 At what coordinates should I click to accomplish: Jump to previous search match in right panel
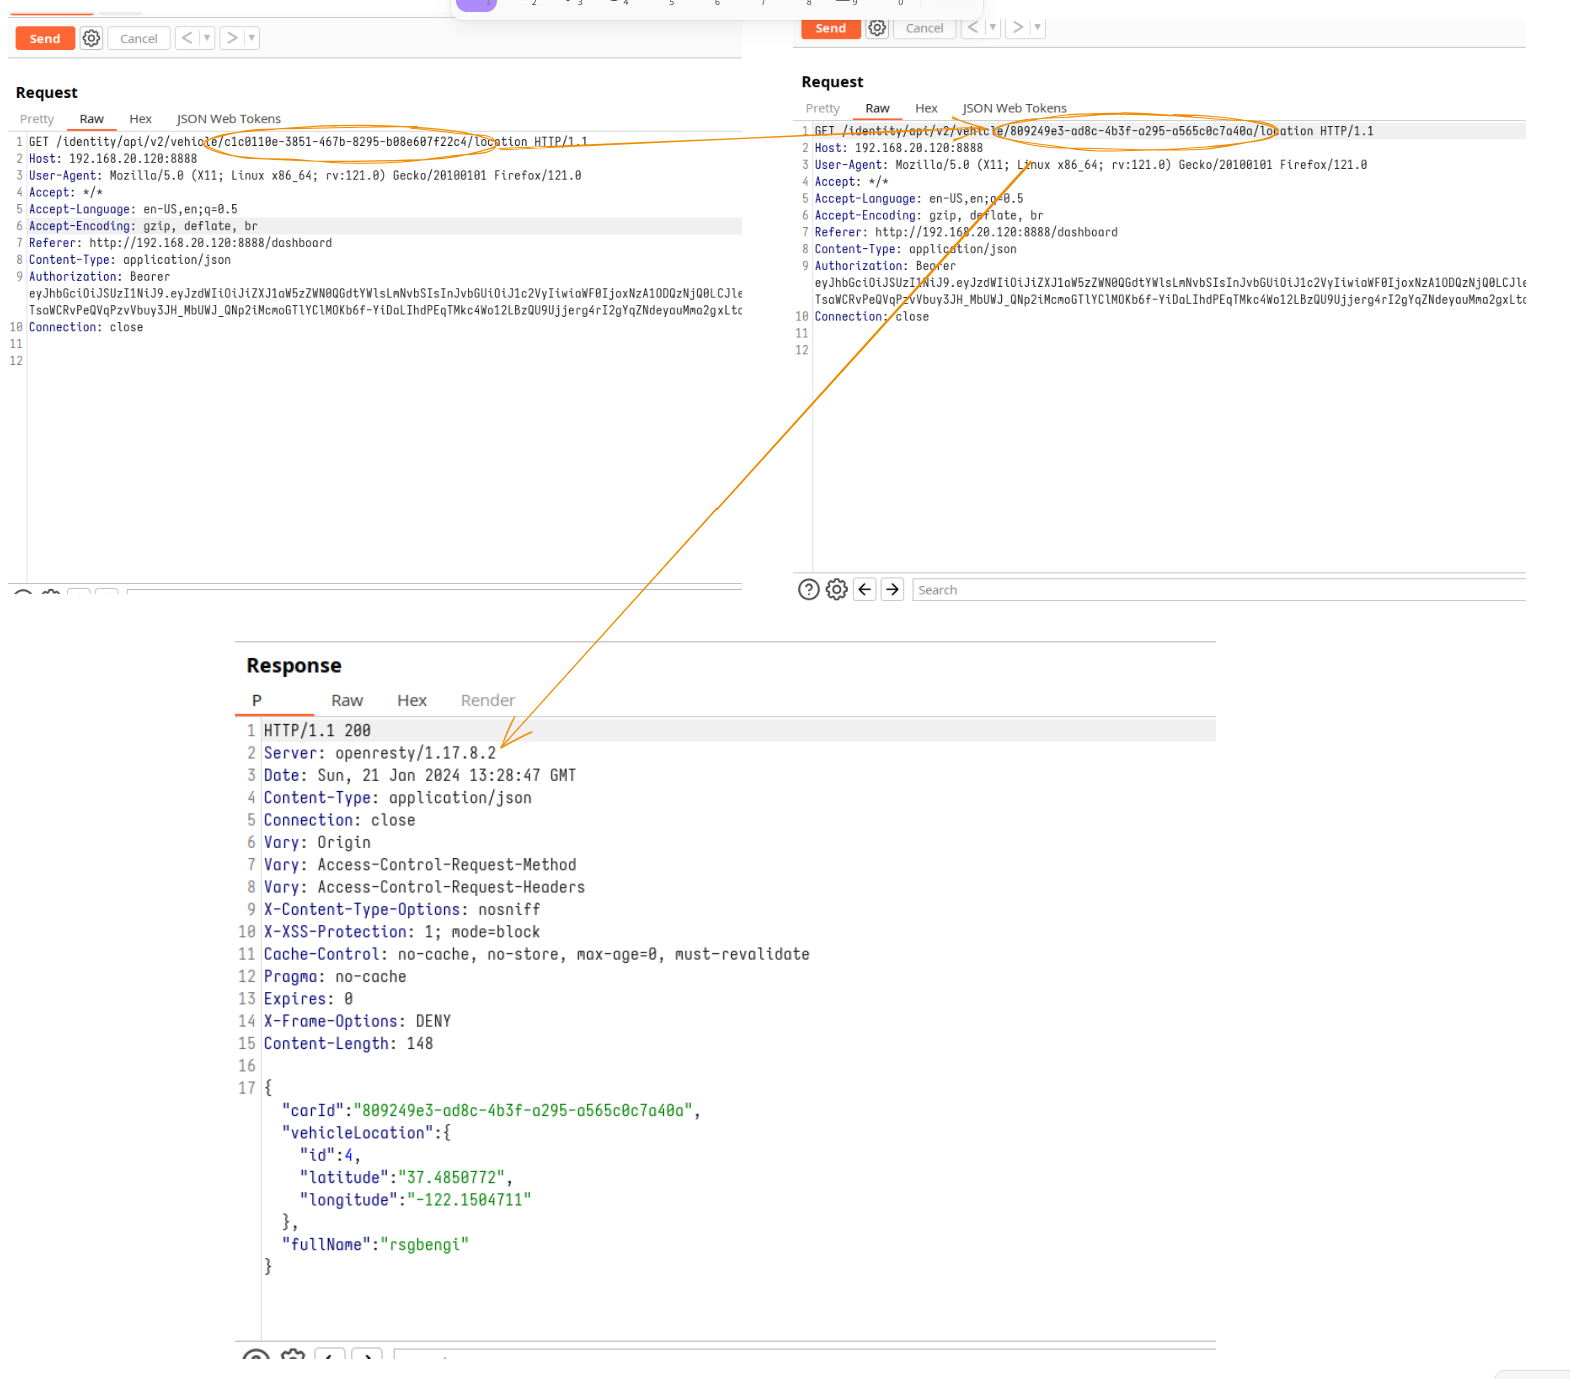point(865,590)
